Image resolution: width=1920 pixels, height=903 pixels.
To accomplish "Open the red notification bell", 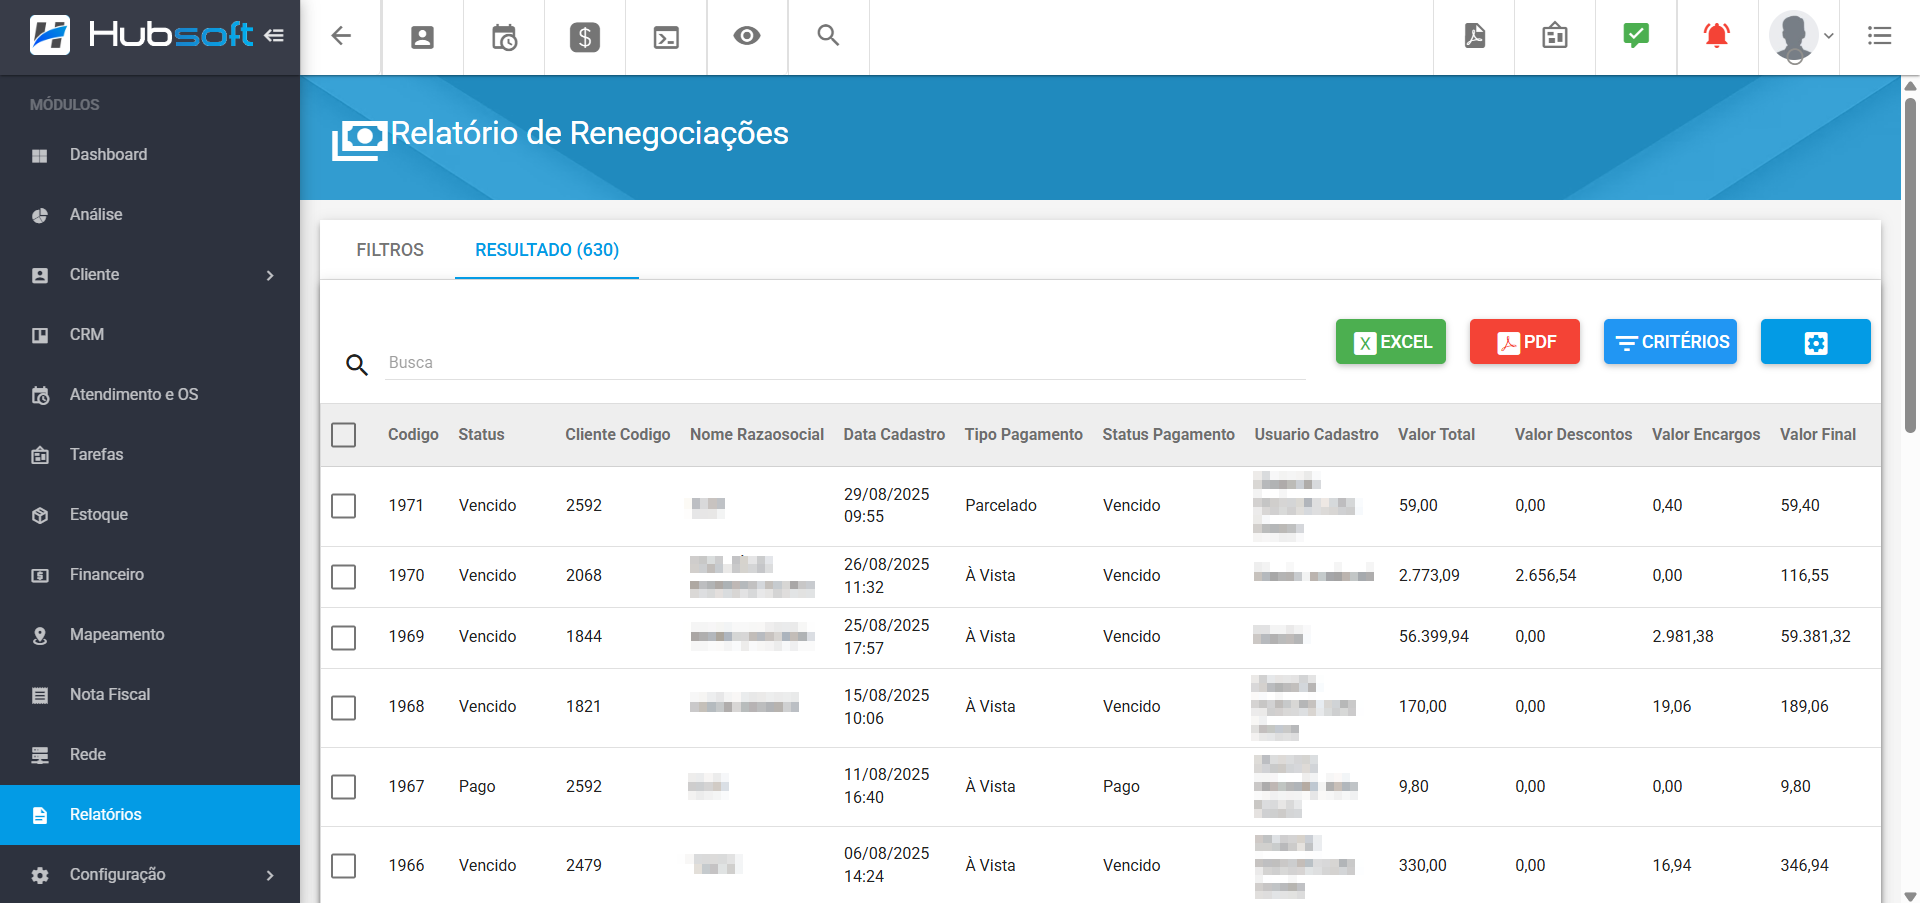I will pyautogui.click(x=1716, y=36).
